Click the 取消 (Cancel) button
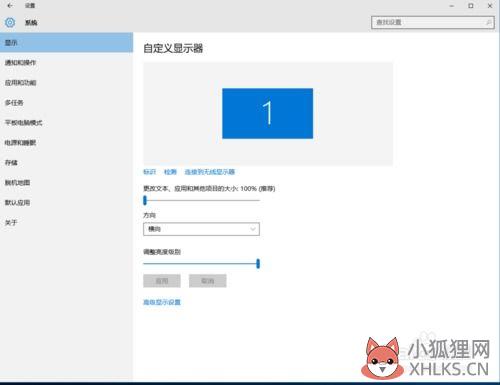 click(208, 281)
